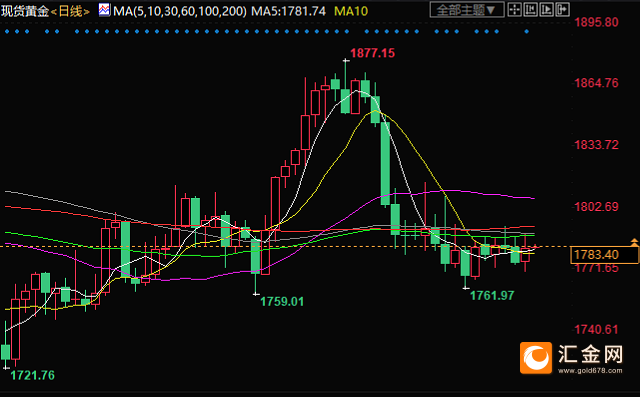This screenshot has height=397, width=640.
Task: Click the 1759.01 low price label
Action: pos(282,302)
